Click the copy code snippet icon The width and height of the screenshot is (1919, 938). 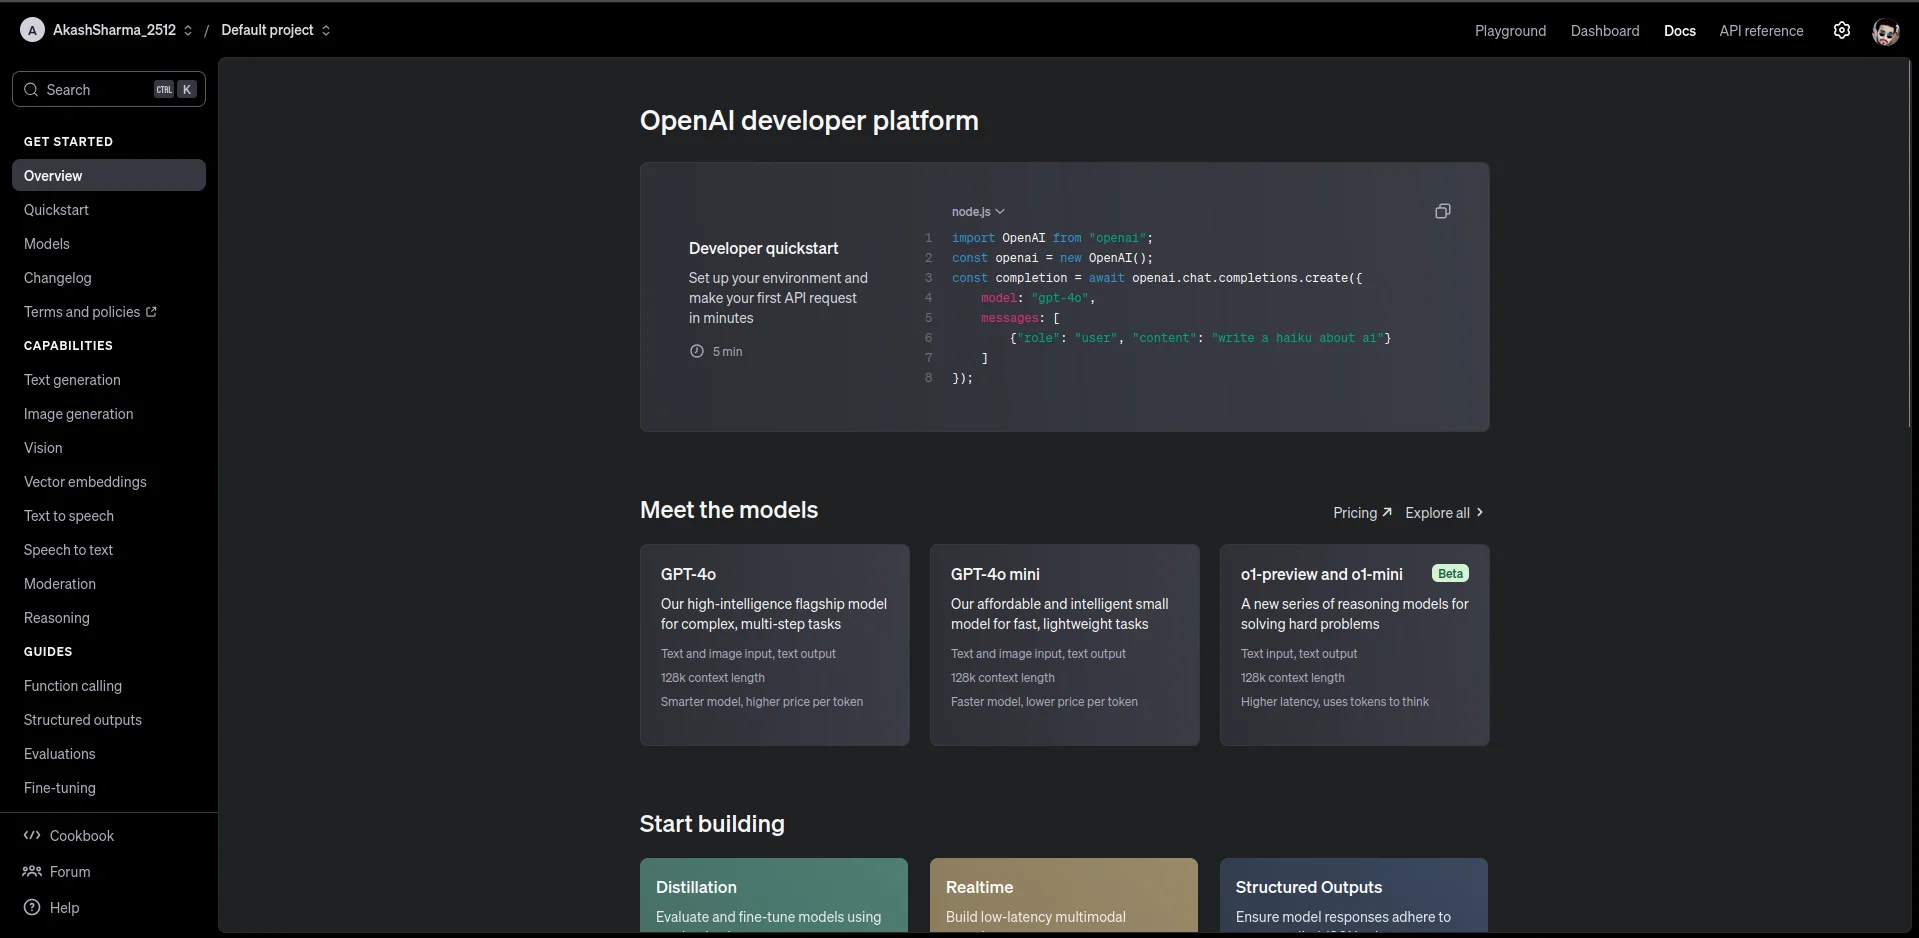(x=1442, y=211)
